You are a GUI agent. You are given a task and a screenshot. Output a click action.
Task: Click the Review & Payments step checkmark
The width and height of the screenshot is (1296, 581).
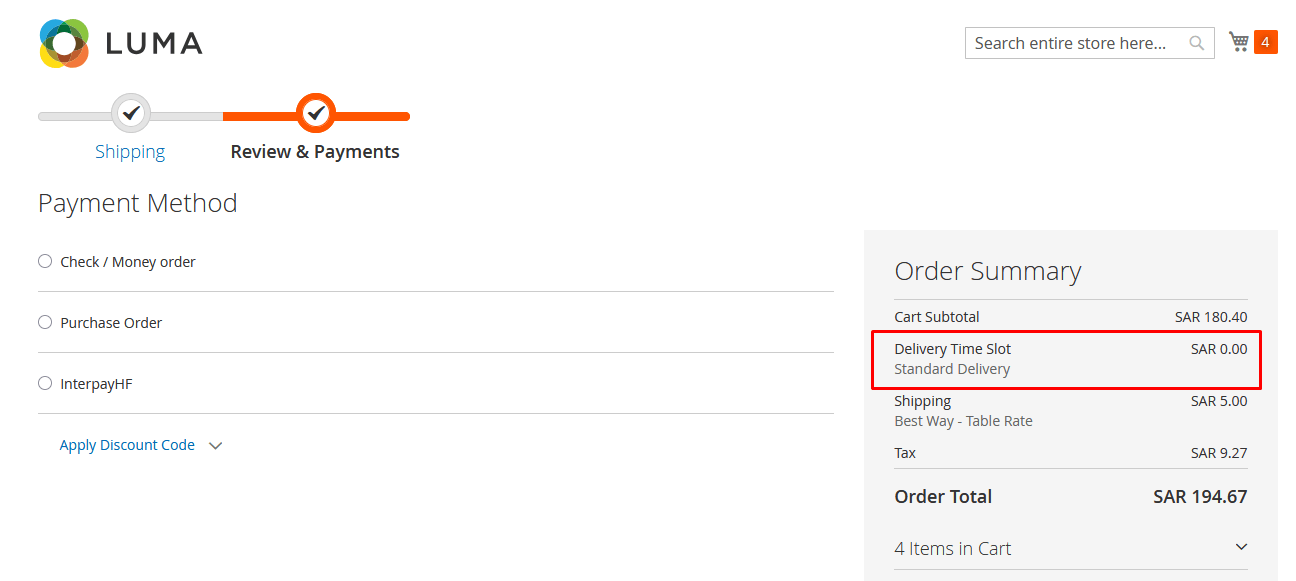(x=316, y=114)
